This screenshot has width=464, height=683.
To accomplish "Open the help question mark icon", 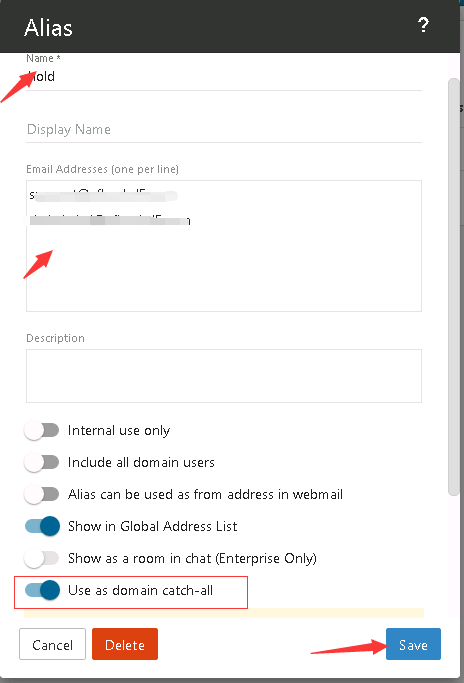I will tap(423, 25).
